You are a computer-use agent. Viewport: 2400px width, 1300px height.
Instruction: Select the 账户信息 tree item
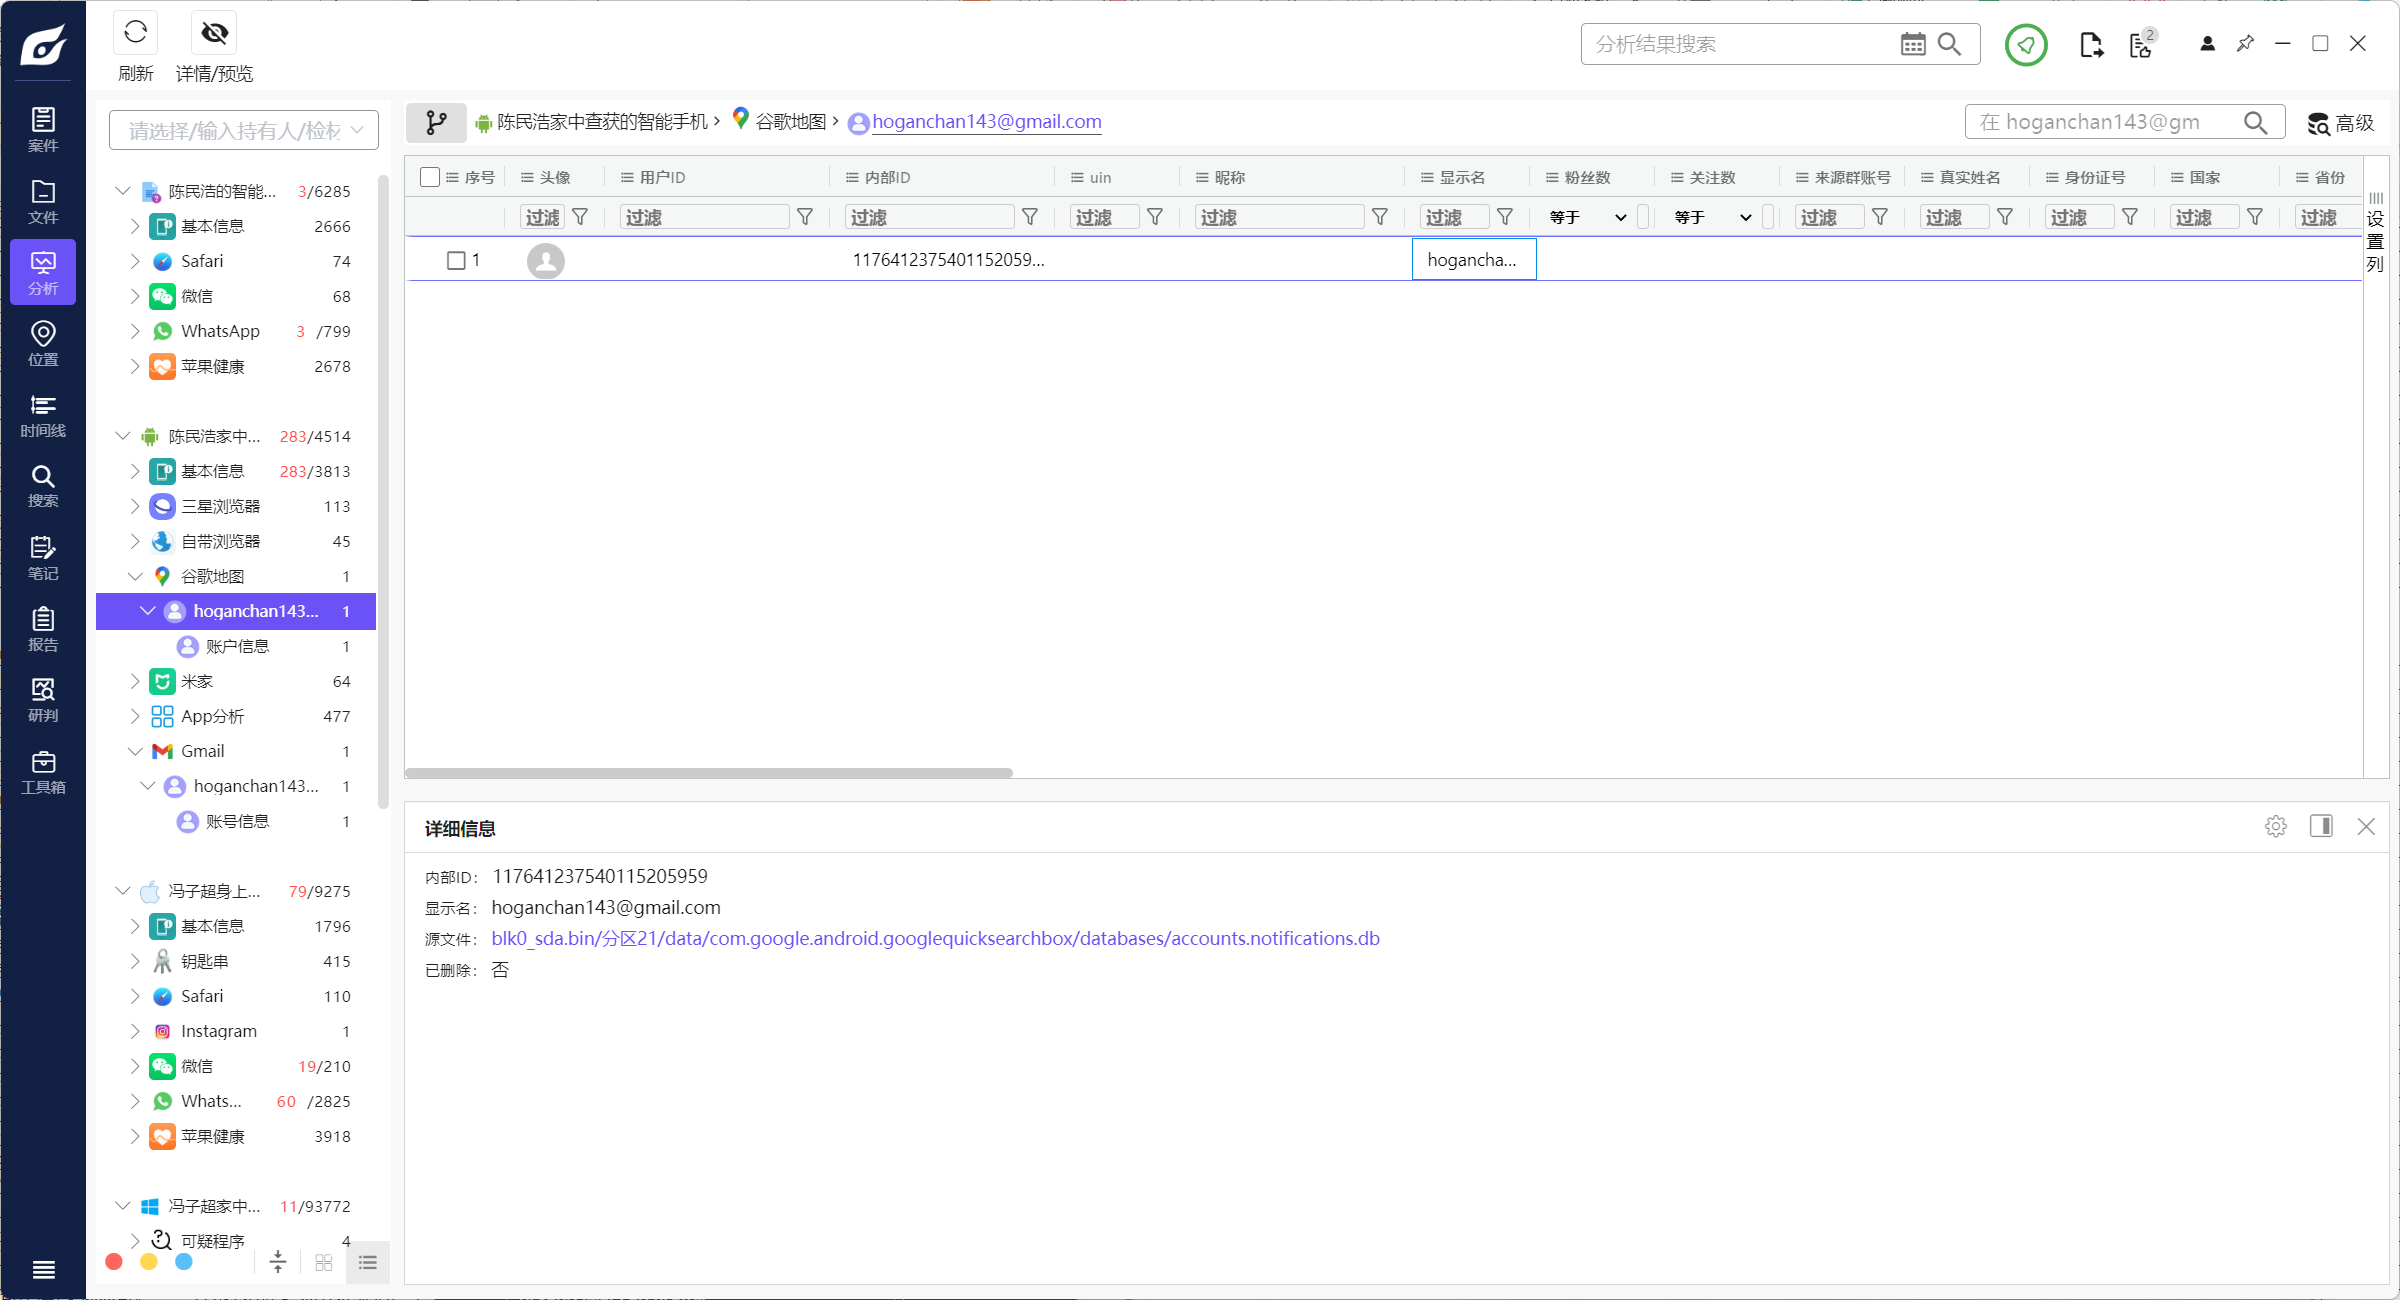(237, 646)
